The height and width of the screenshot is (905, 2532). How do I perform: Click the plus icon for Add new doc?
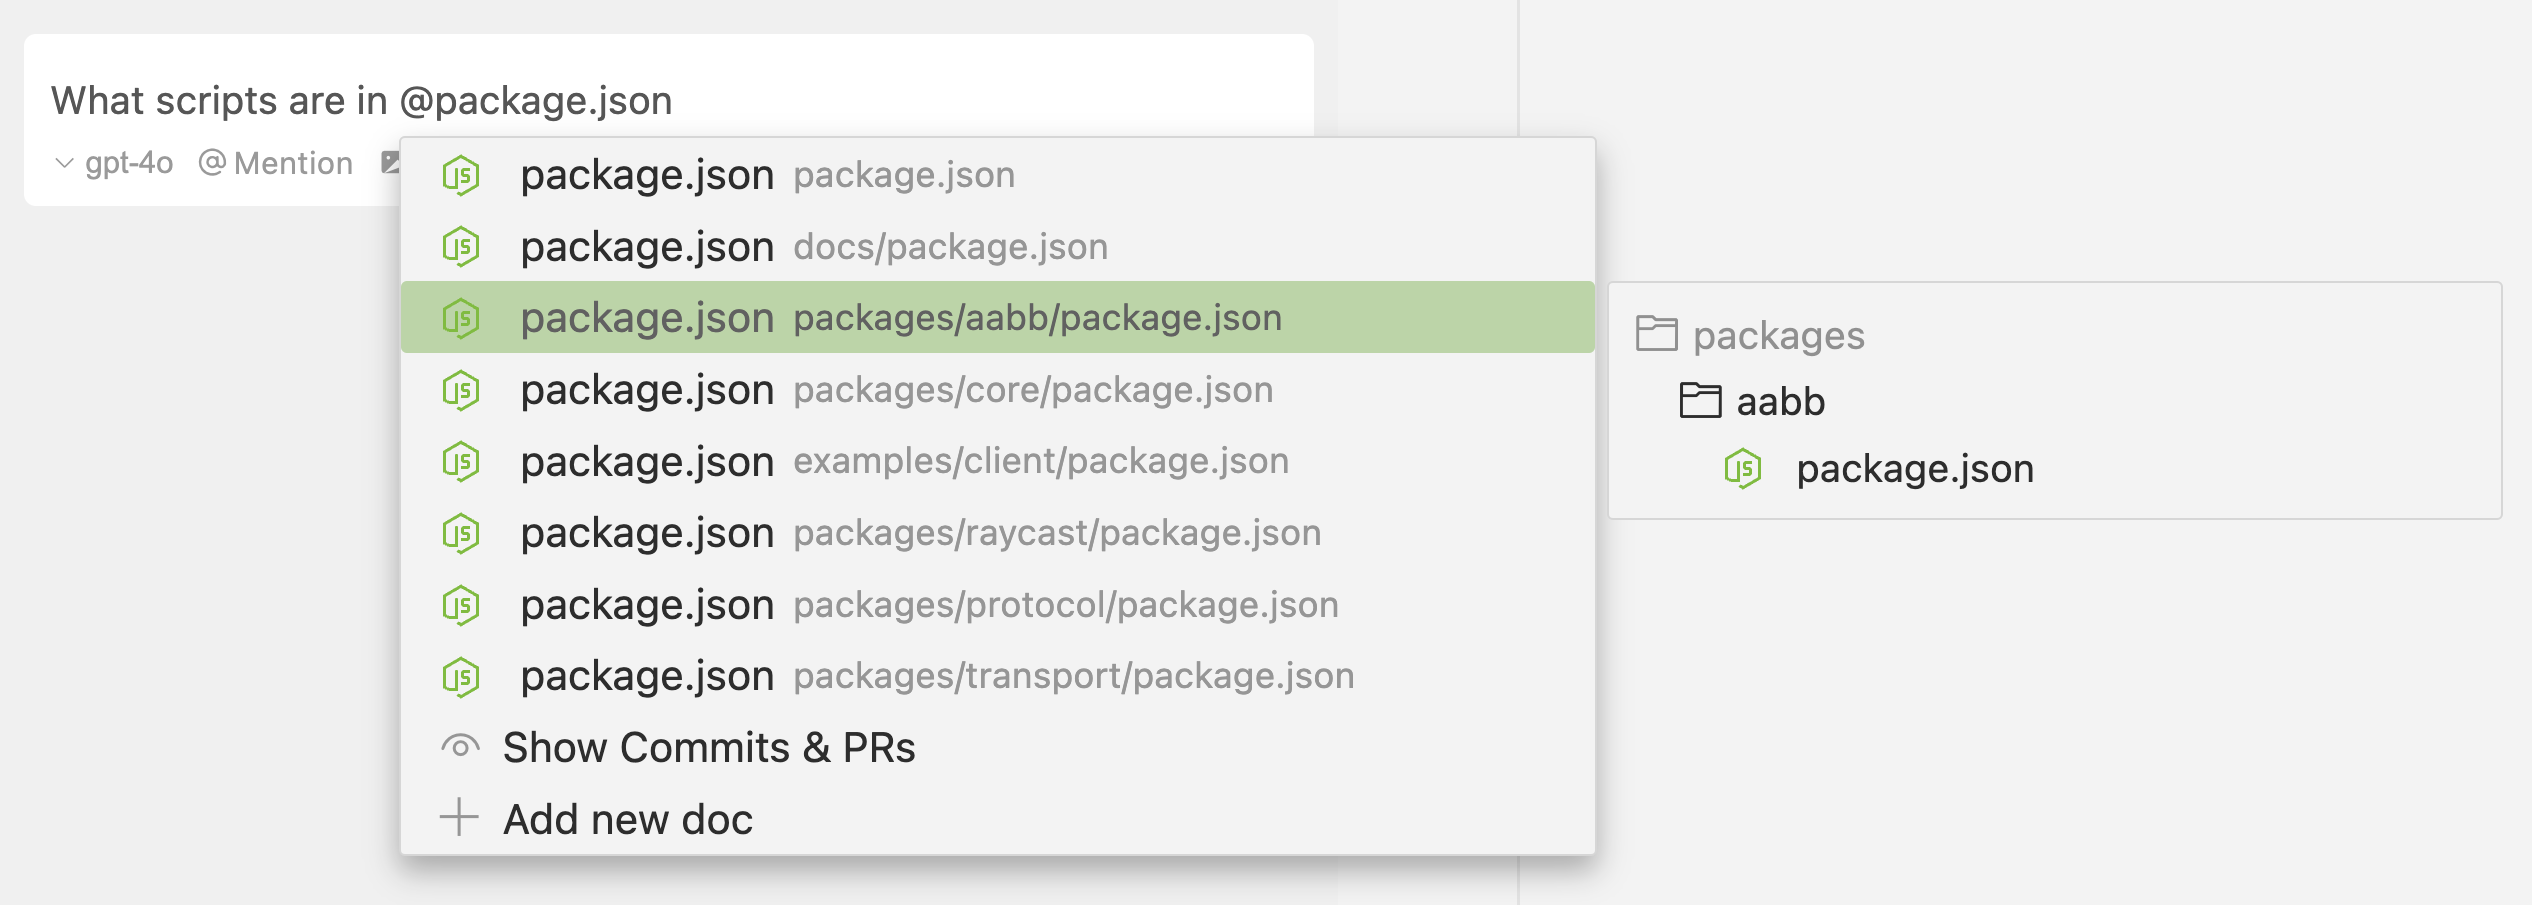(x=460, y=818)
